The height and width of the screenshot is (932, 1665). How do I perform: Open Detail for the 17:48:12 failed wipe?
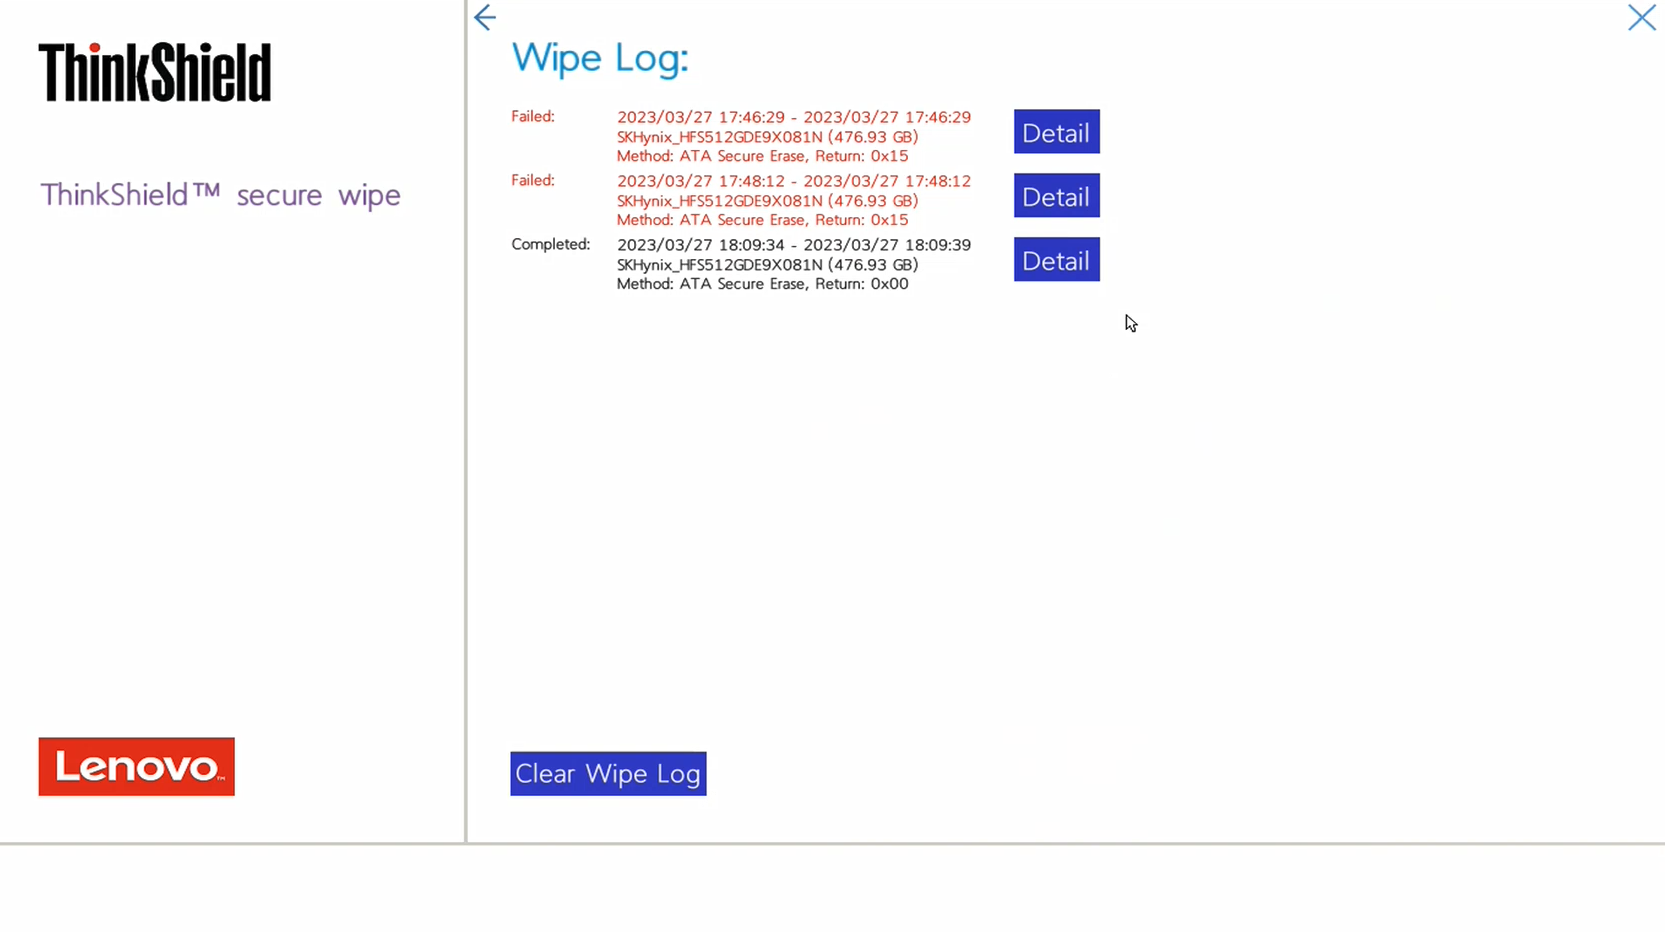click(1056, 196)
